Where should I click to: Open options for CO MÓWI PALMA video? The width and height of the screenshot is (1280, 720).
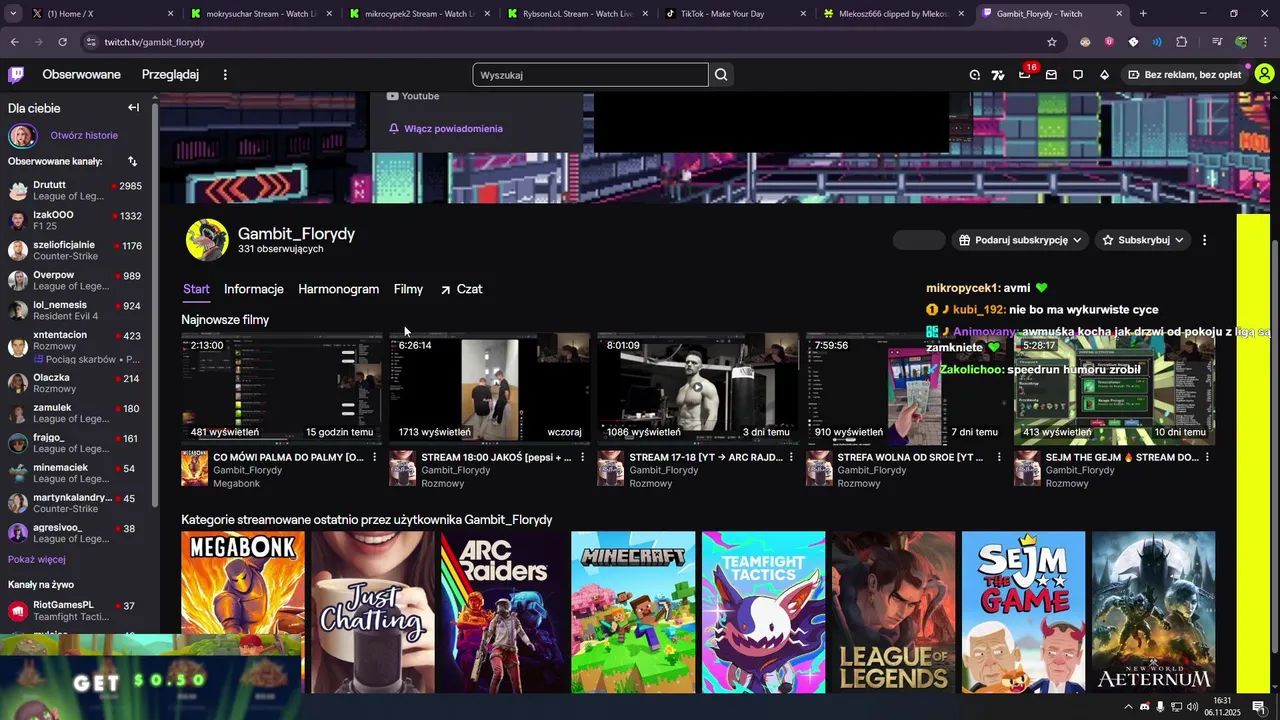(x=375, y=457)
